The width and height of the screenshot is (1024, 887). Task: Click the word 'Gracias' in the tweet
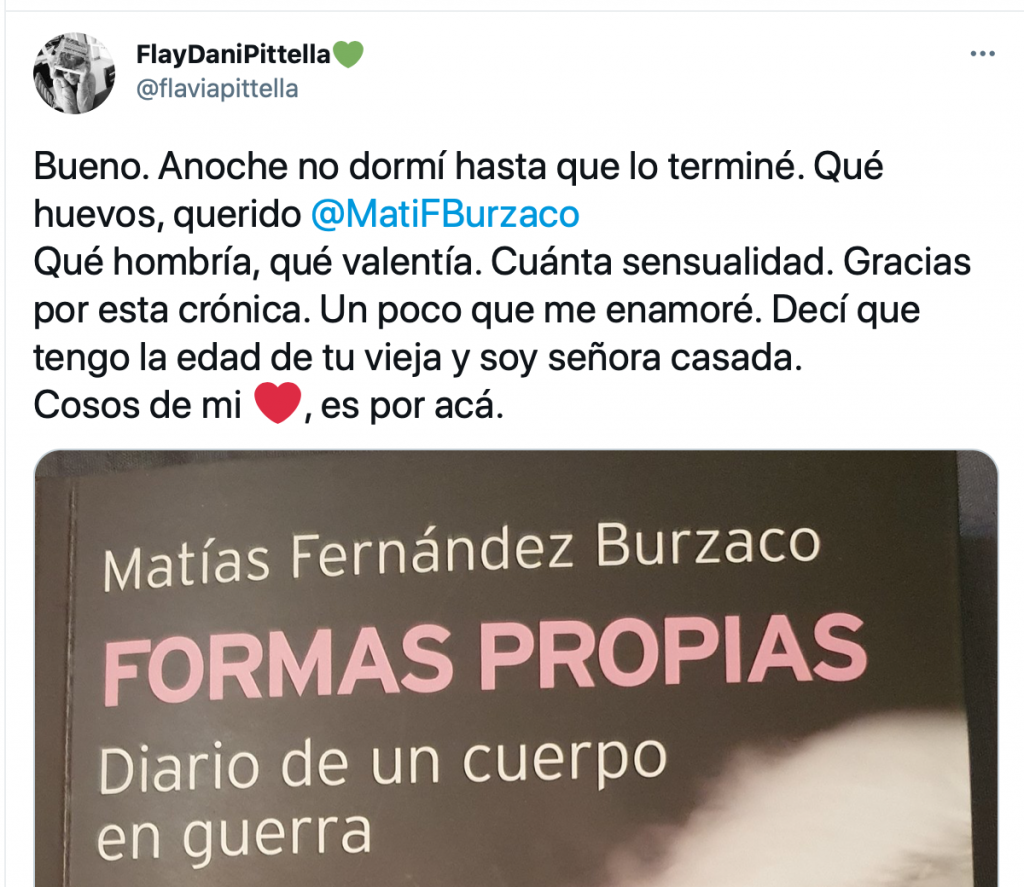coord(906,262)
